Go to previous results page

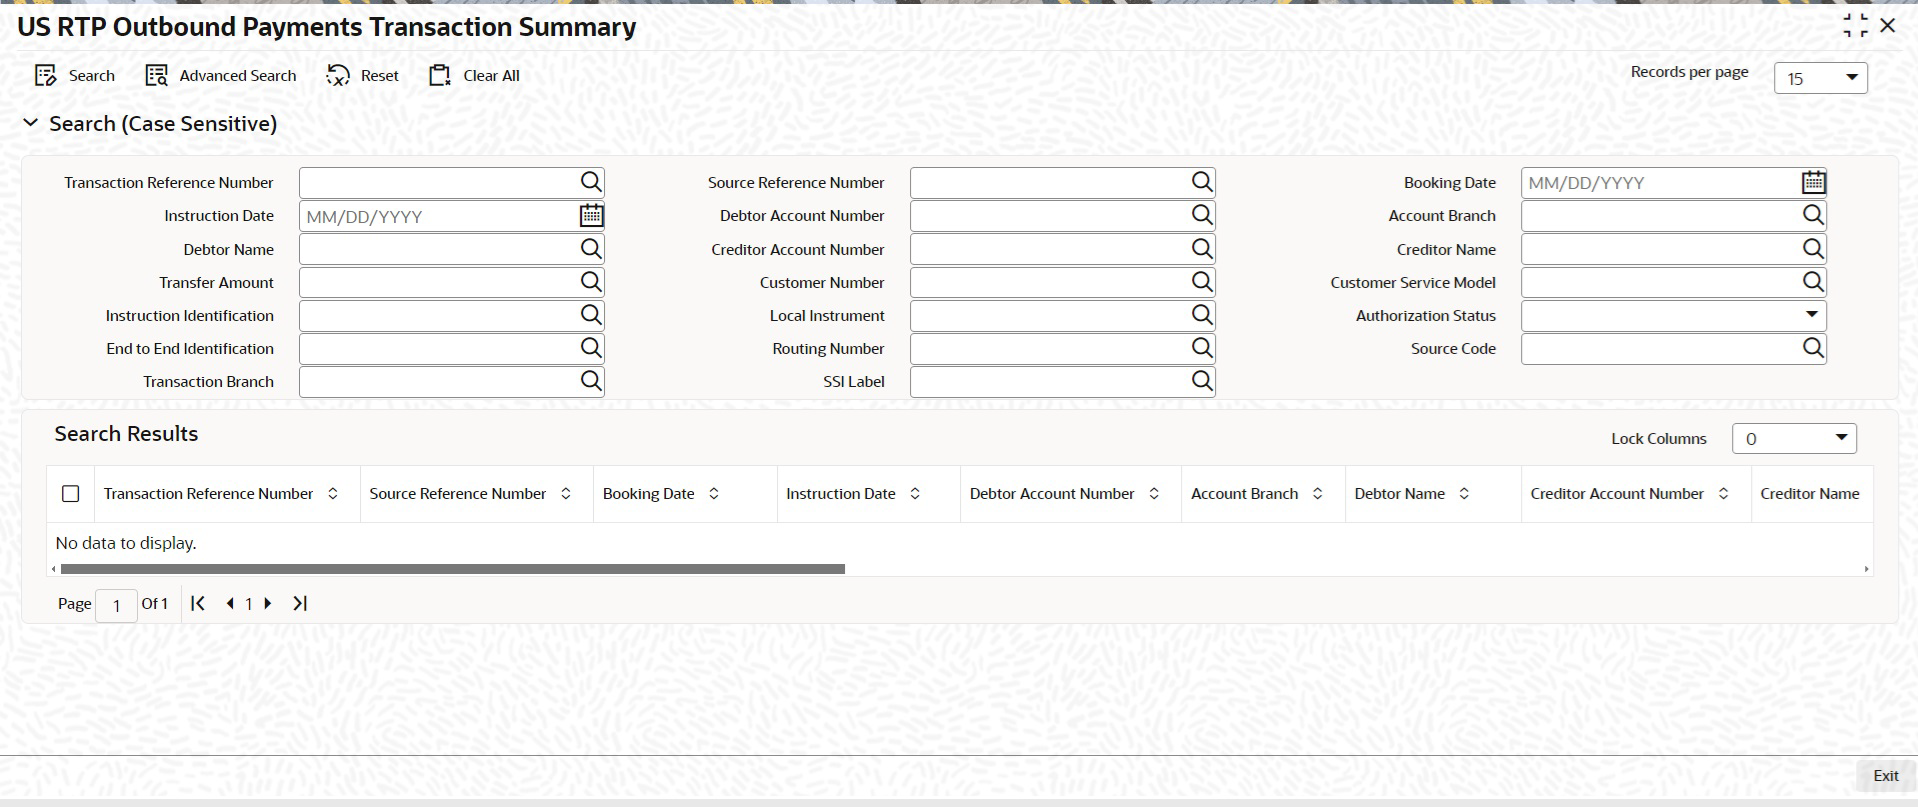pyautogui.click(x=230, y=603)
